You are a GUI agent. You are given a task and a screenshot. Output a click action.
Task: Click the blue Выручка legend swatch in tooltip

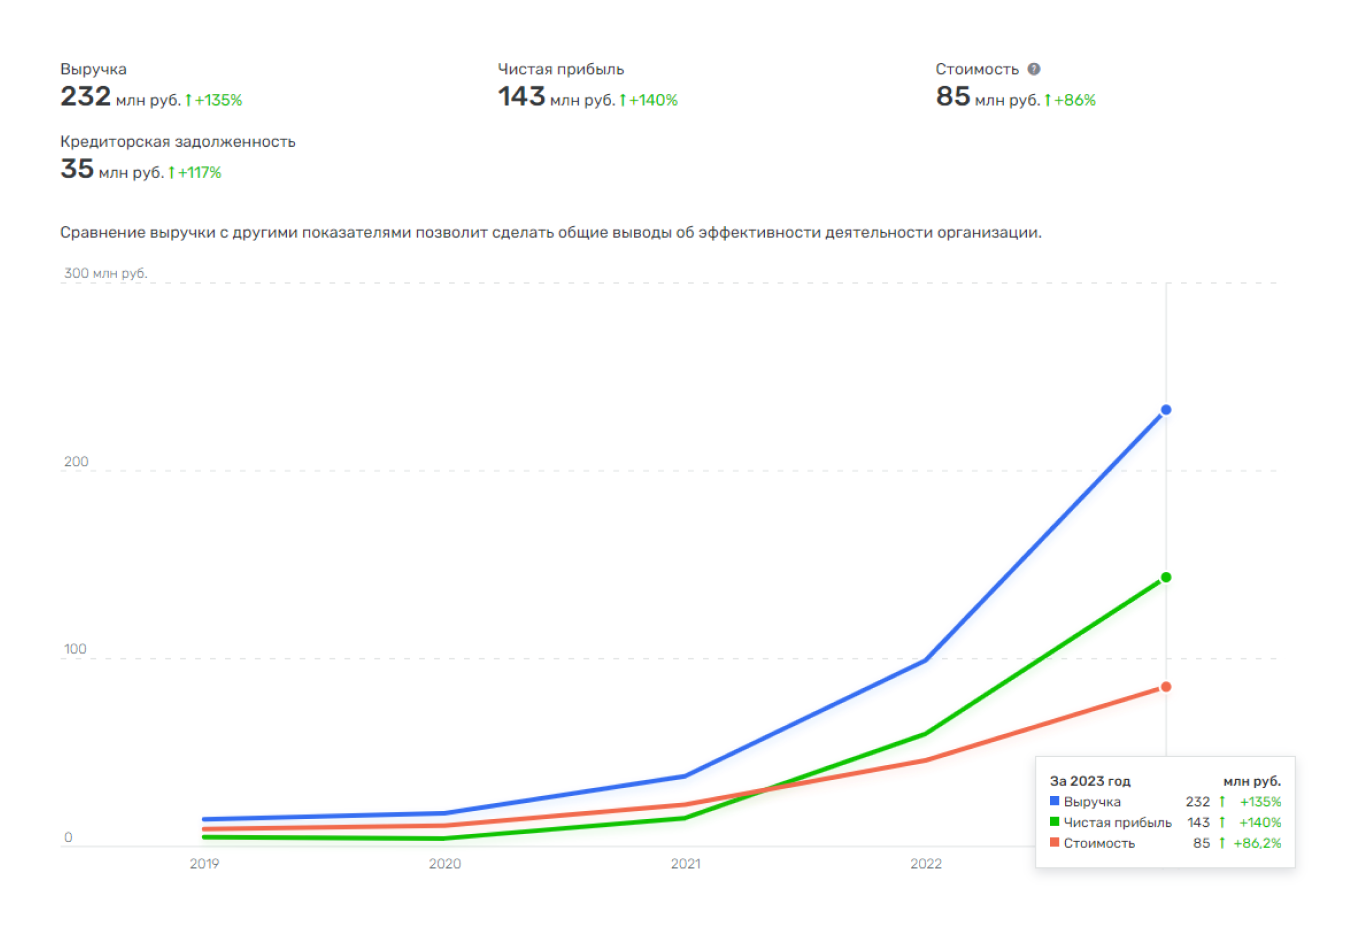[1055, 801]
